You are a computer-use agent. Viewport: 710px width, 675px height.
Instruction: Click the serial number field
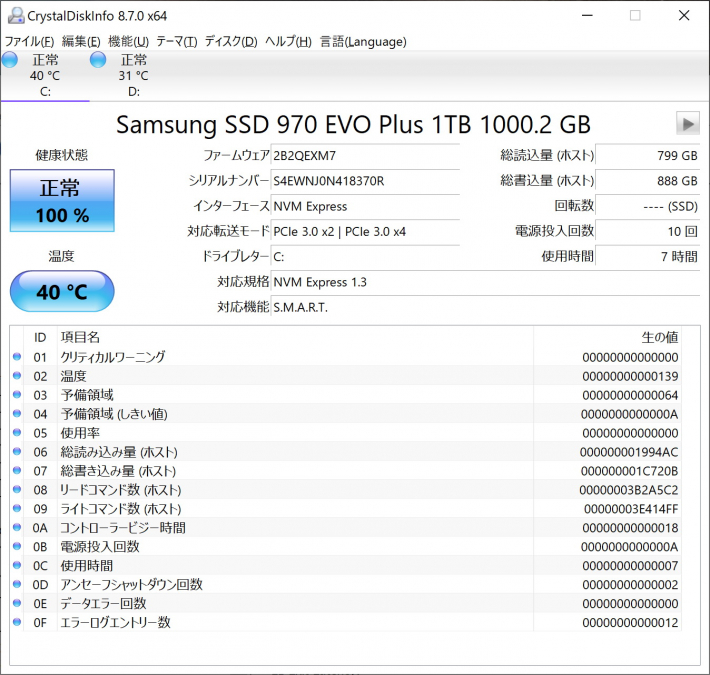click(x=365, y=181)
